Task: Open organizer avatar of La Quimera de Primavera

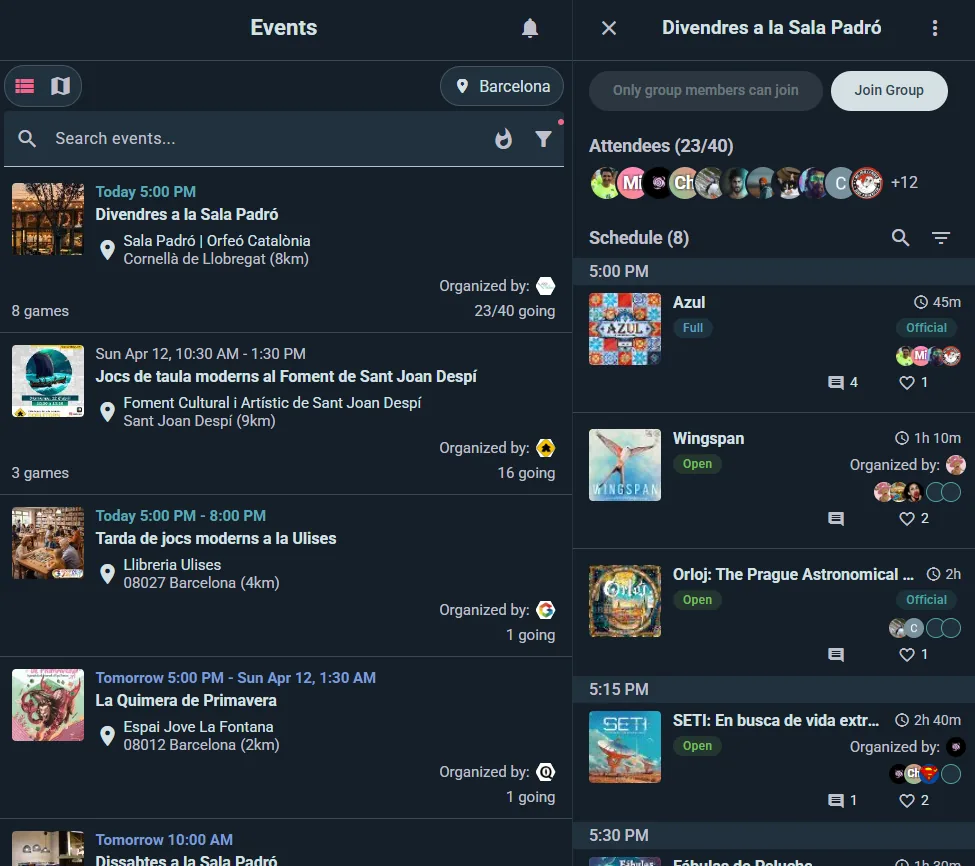Action: [545, 772]
